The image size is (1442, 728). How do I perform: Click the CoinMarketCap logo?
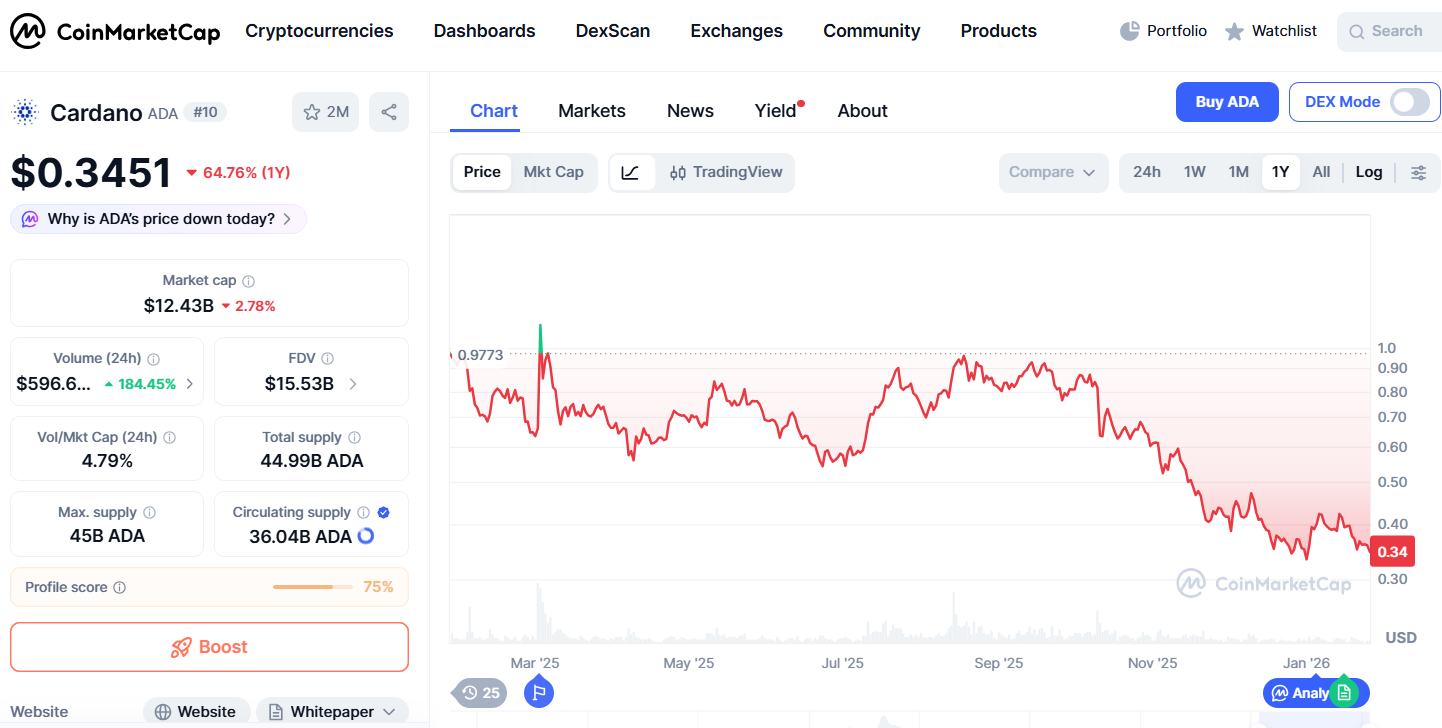tap(115, 31)
